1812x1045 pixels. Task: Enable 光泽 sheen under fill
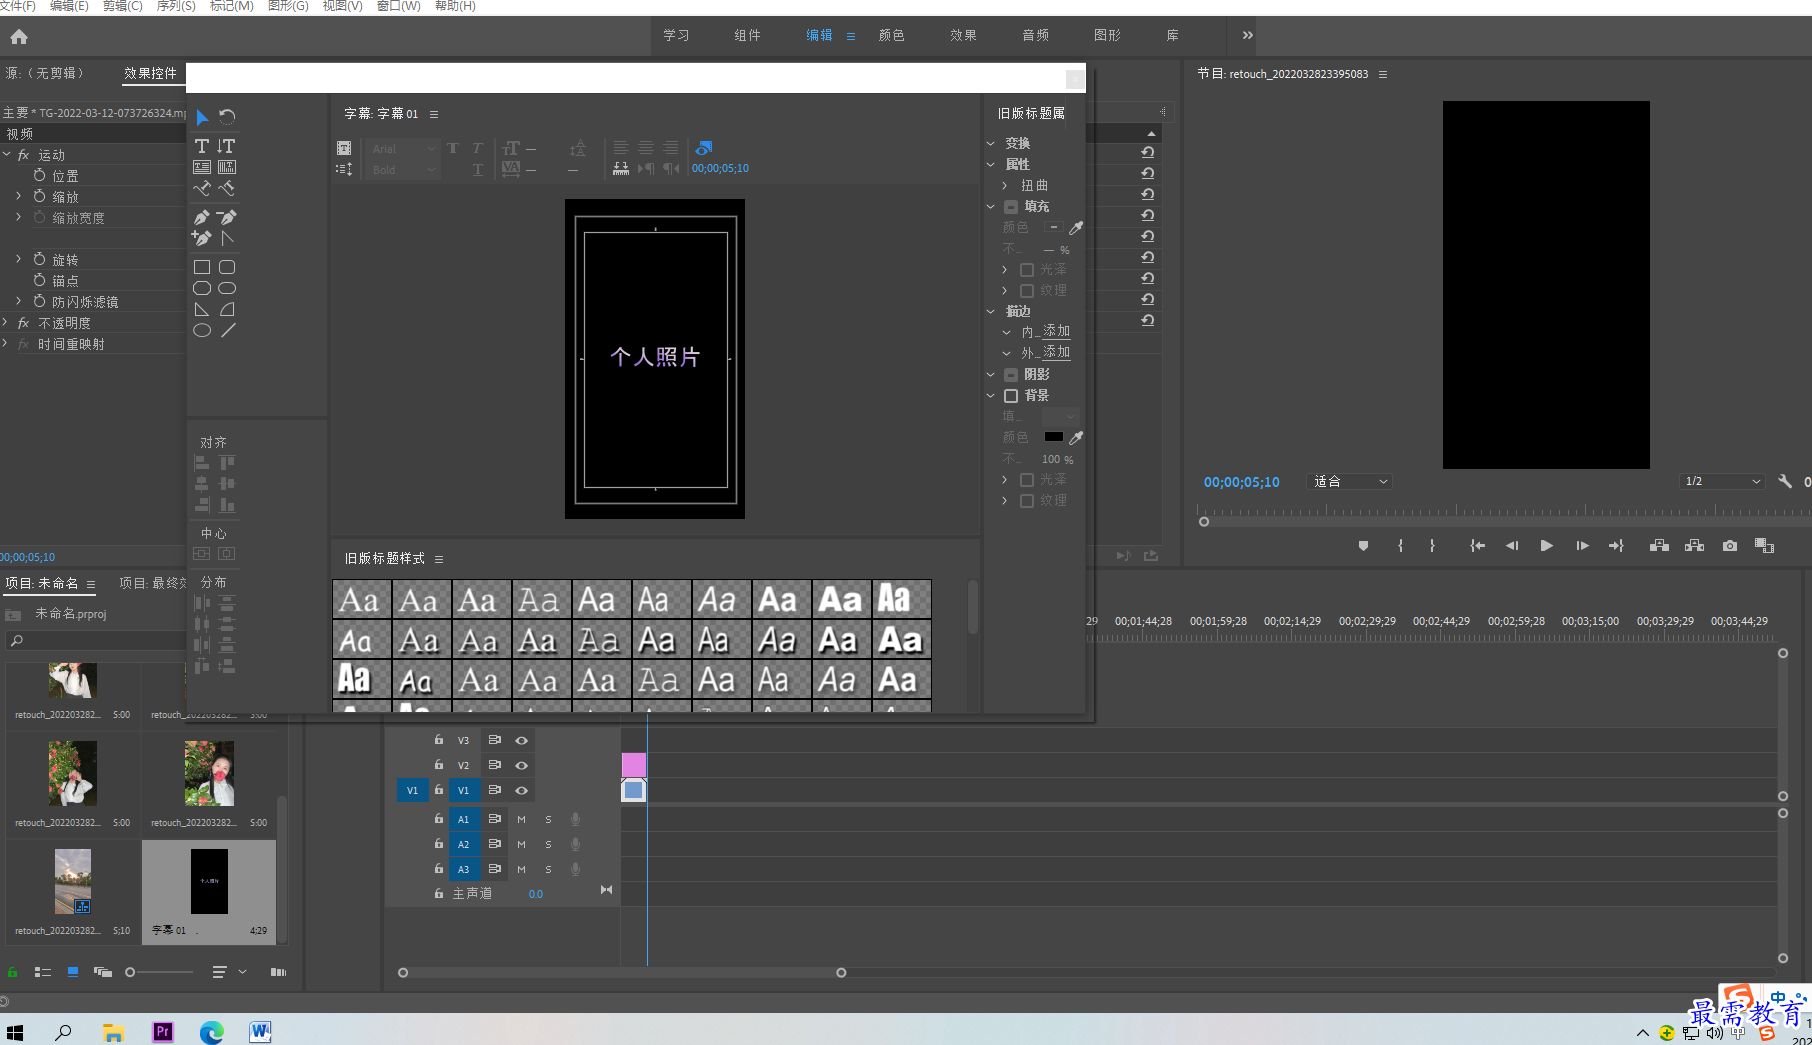(x=1027, y=270)
